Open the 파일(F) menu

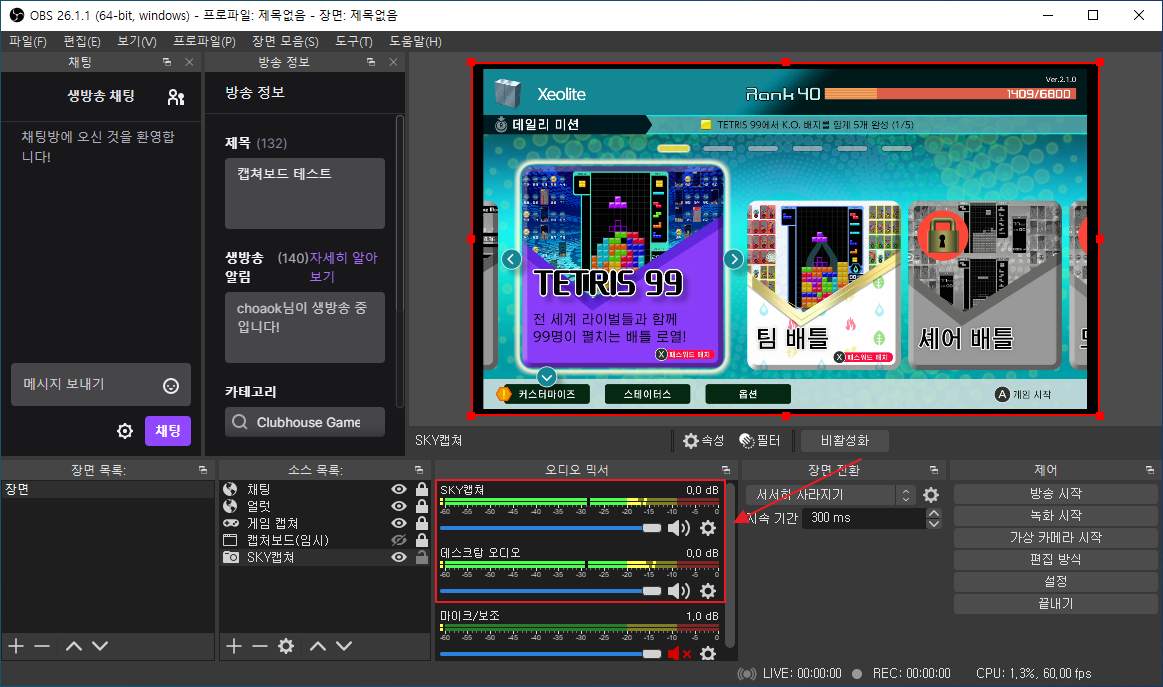click(x=27, y=42)
